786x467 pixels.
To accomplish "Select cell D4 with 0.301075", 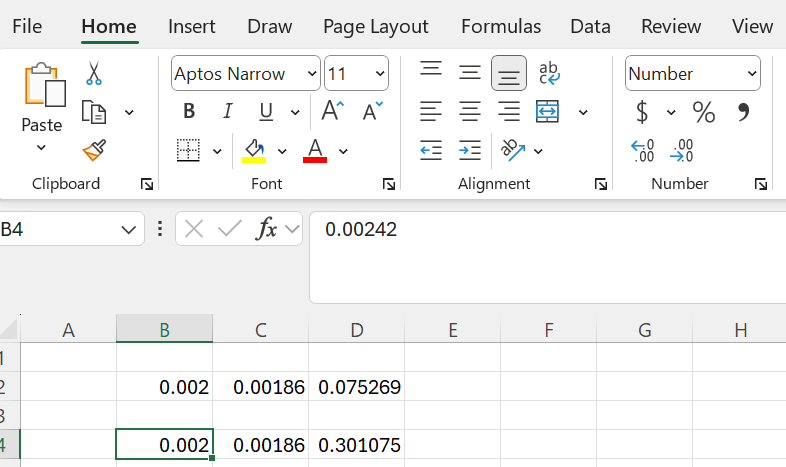I will click(356, 444).
